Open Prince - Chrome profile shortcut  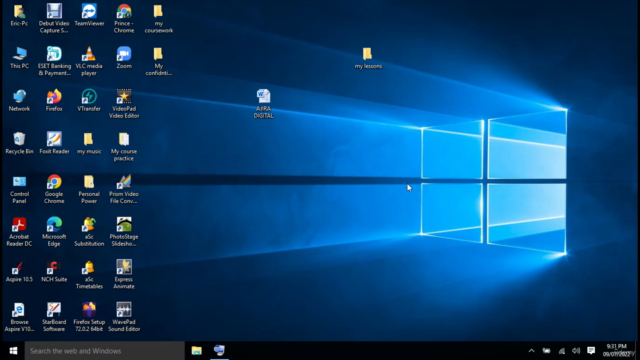[x=124, y=19]
